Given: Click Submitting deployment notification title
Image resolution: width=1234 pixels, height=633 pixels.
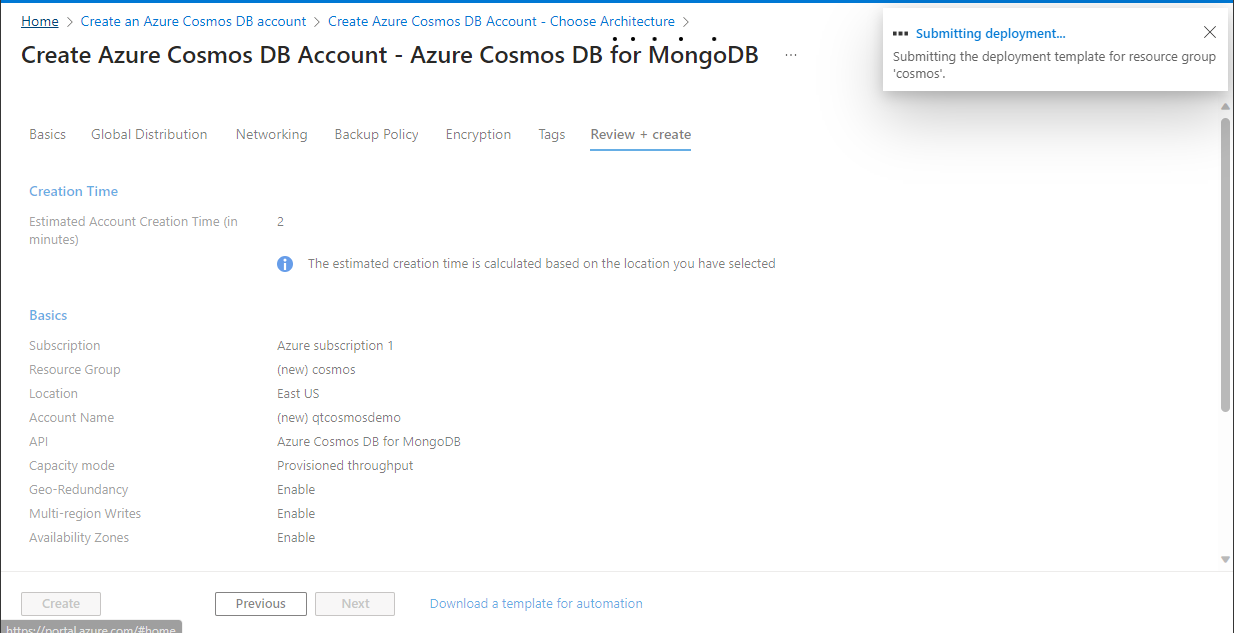Looking at the screenshot, I should point(991,33).
